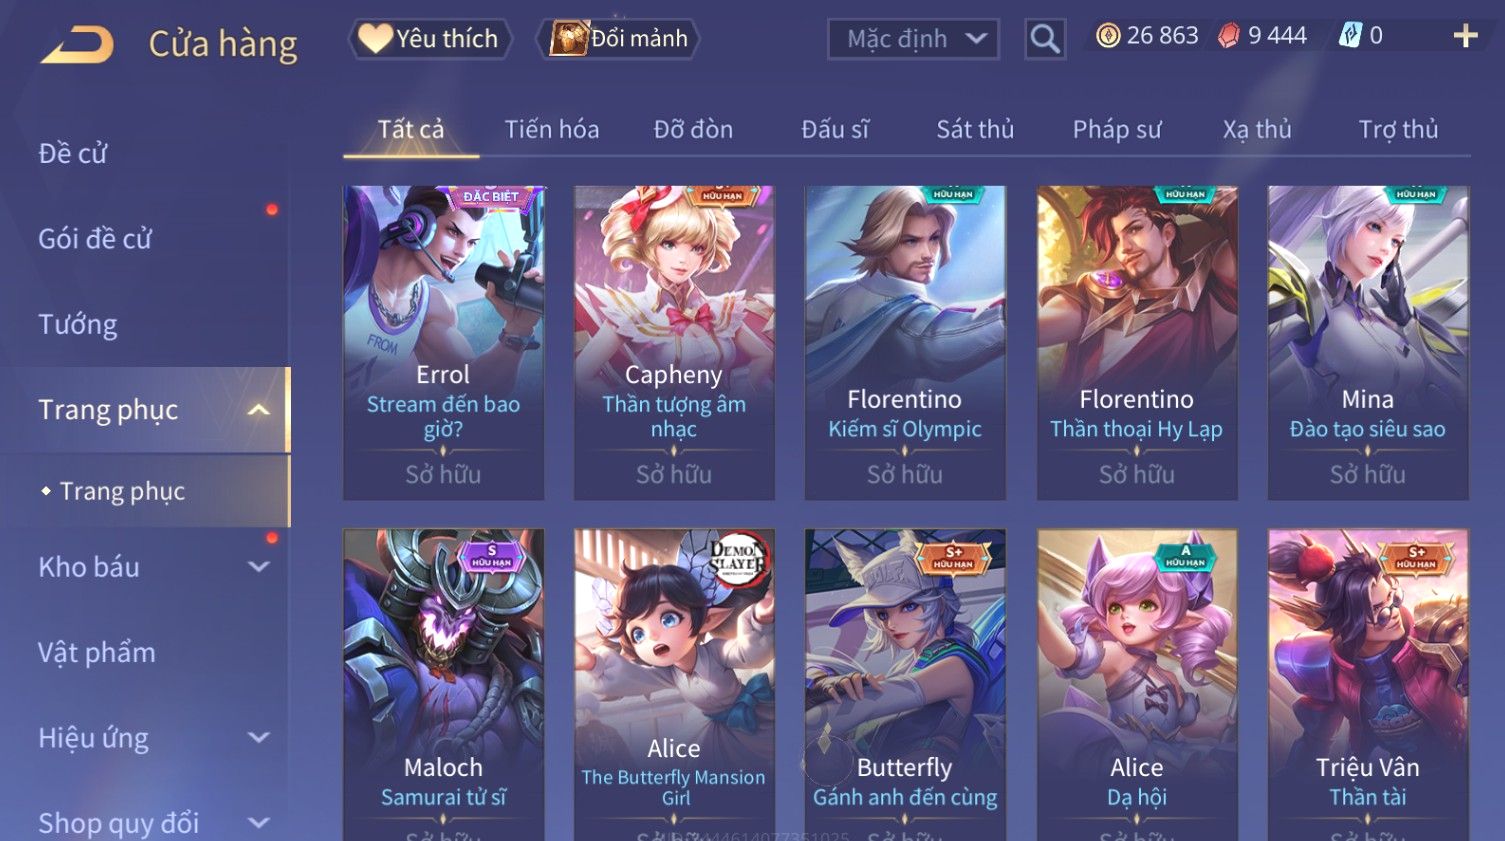Image resolution: width=1505 pixels, height=841 pixels.
Task: Click the plus icon to add currency
Action: coord(1465,36)
